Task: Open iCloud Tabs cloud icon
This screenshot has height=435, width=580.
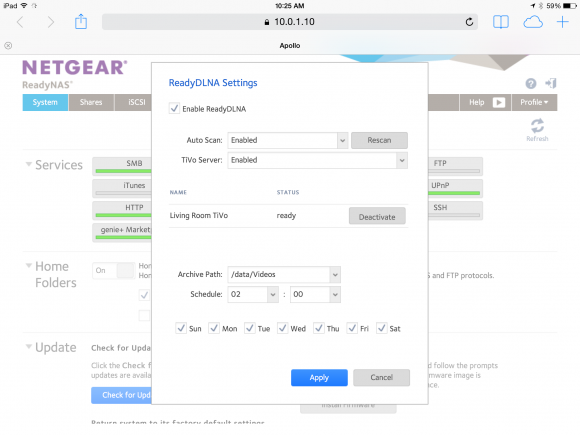Action: point(533,22)
